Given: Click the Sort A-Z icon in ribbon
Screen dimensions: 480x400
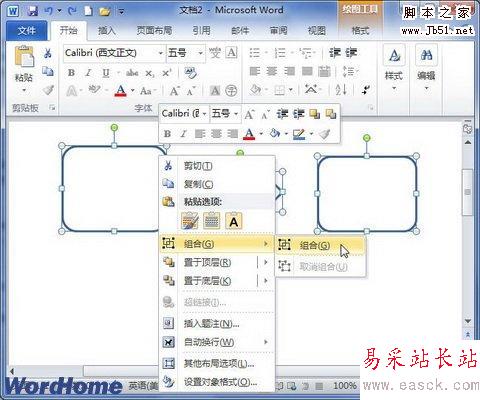Looking at the screenshot, I should 341,90.
